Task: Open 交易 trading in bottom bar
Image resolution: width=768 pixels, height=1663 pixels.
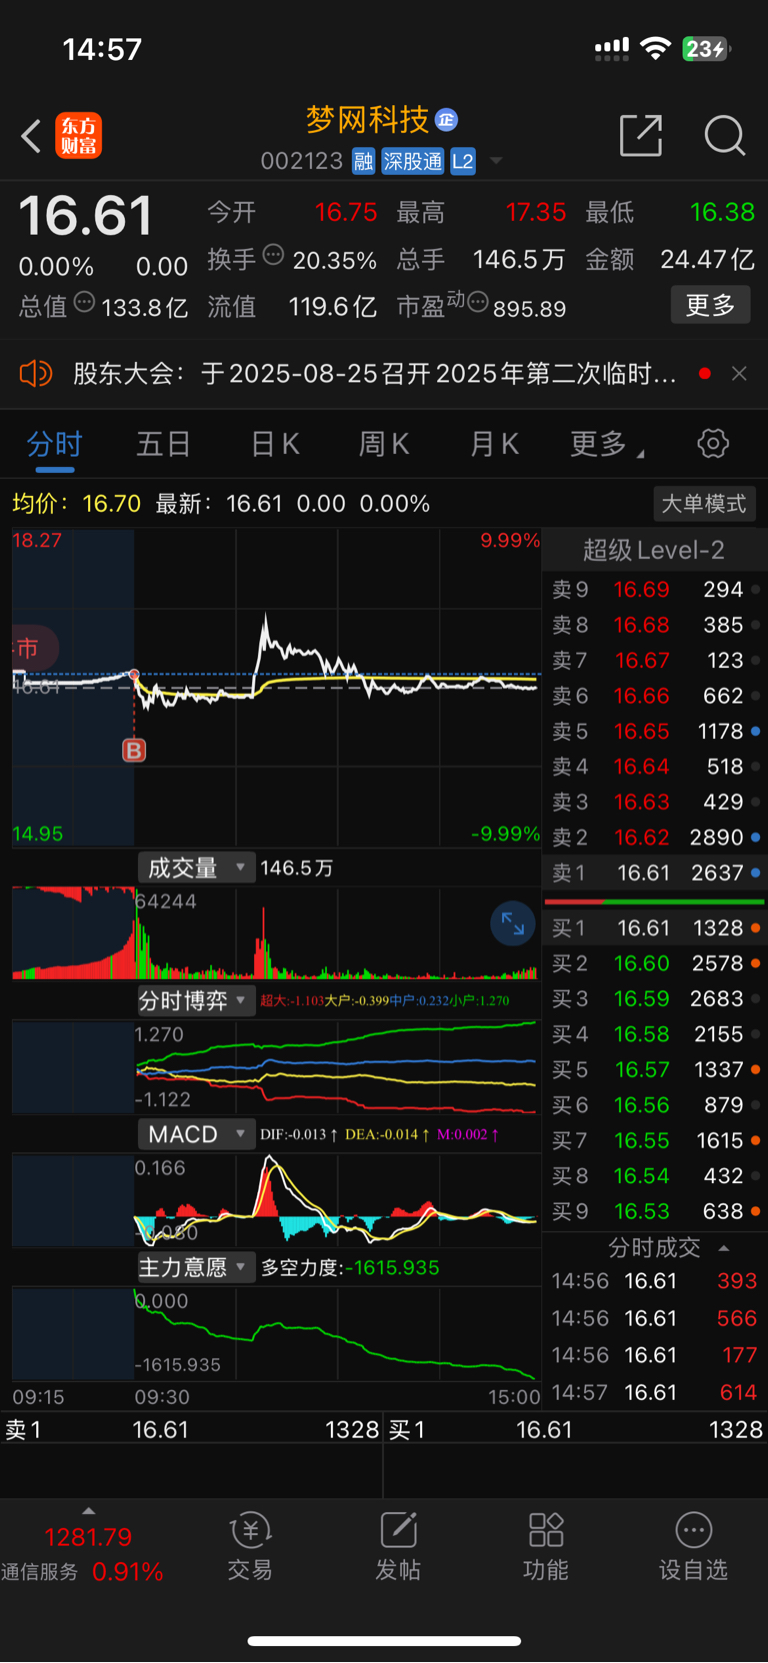Action: pyautogui.click(x=250, y=1546)
